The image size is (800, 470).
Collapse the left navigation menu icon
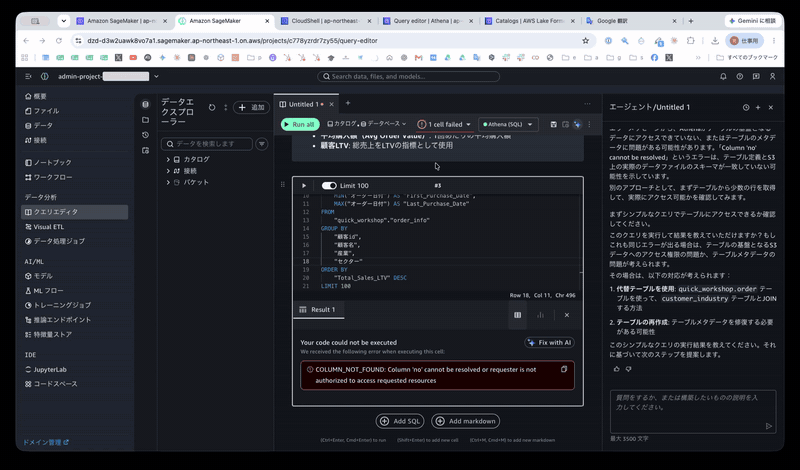click(28, 77)
